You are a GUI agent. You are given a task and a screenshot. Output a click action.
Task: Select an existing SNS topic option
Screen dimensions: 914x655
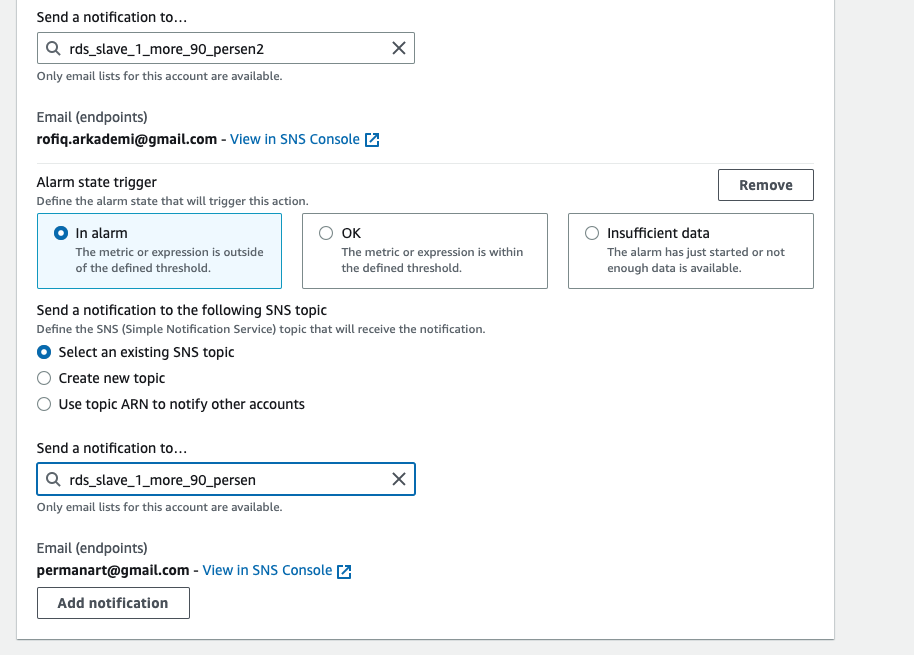(44, 352)
